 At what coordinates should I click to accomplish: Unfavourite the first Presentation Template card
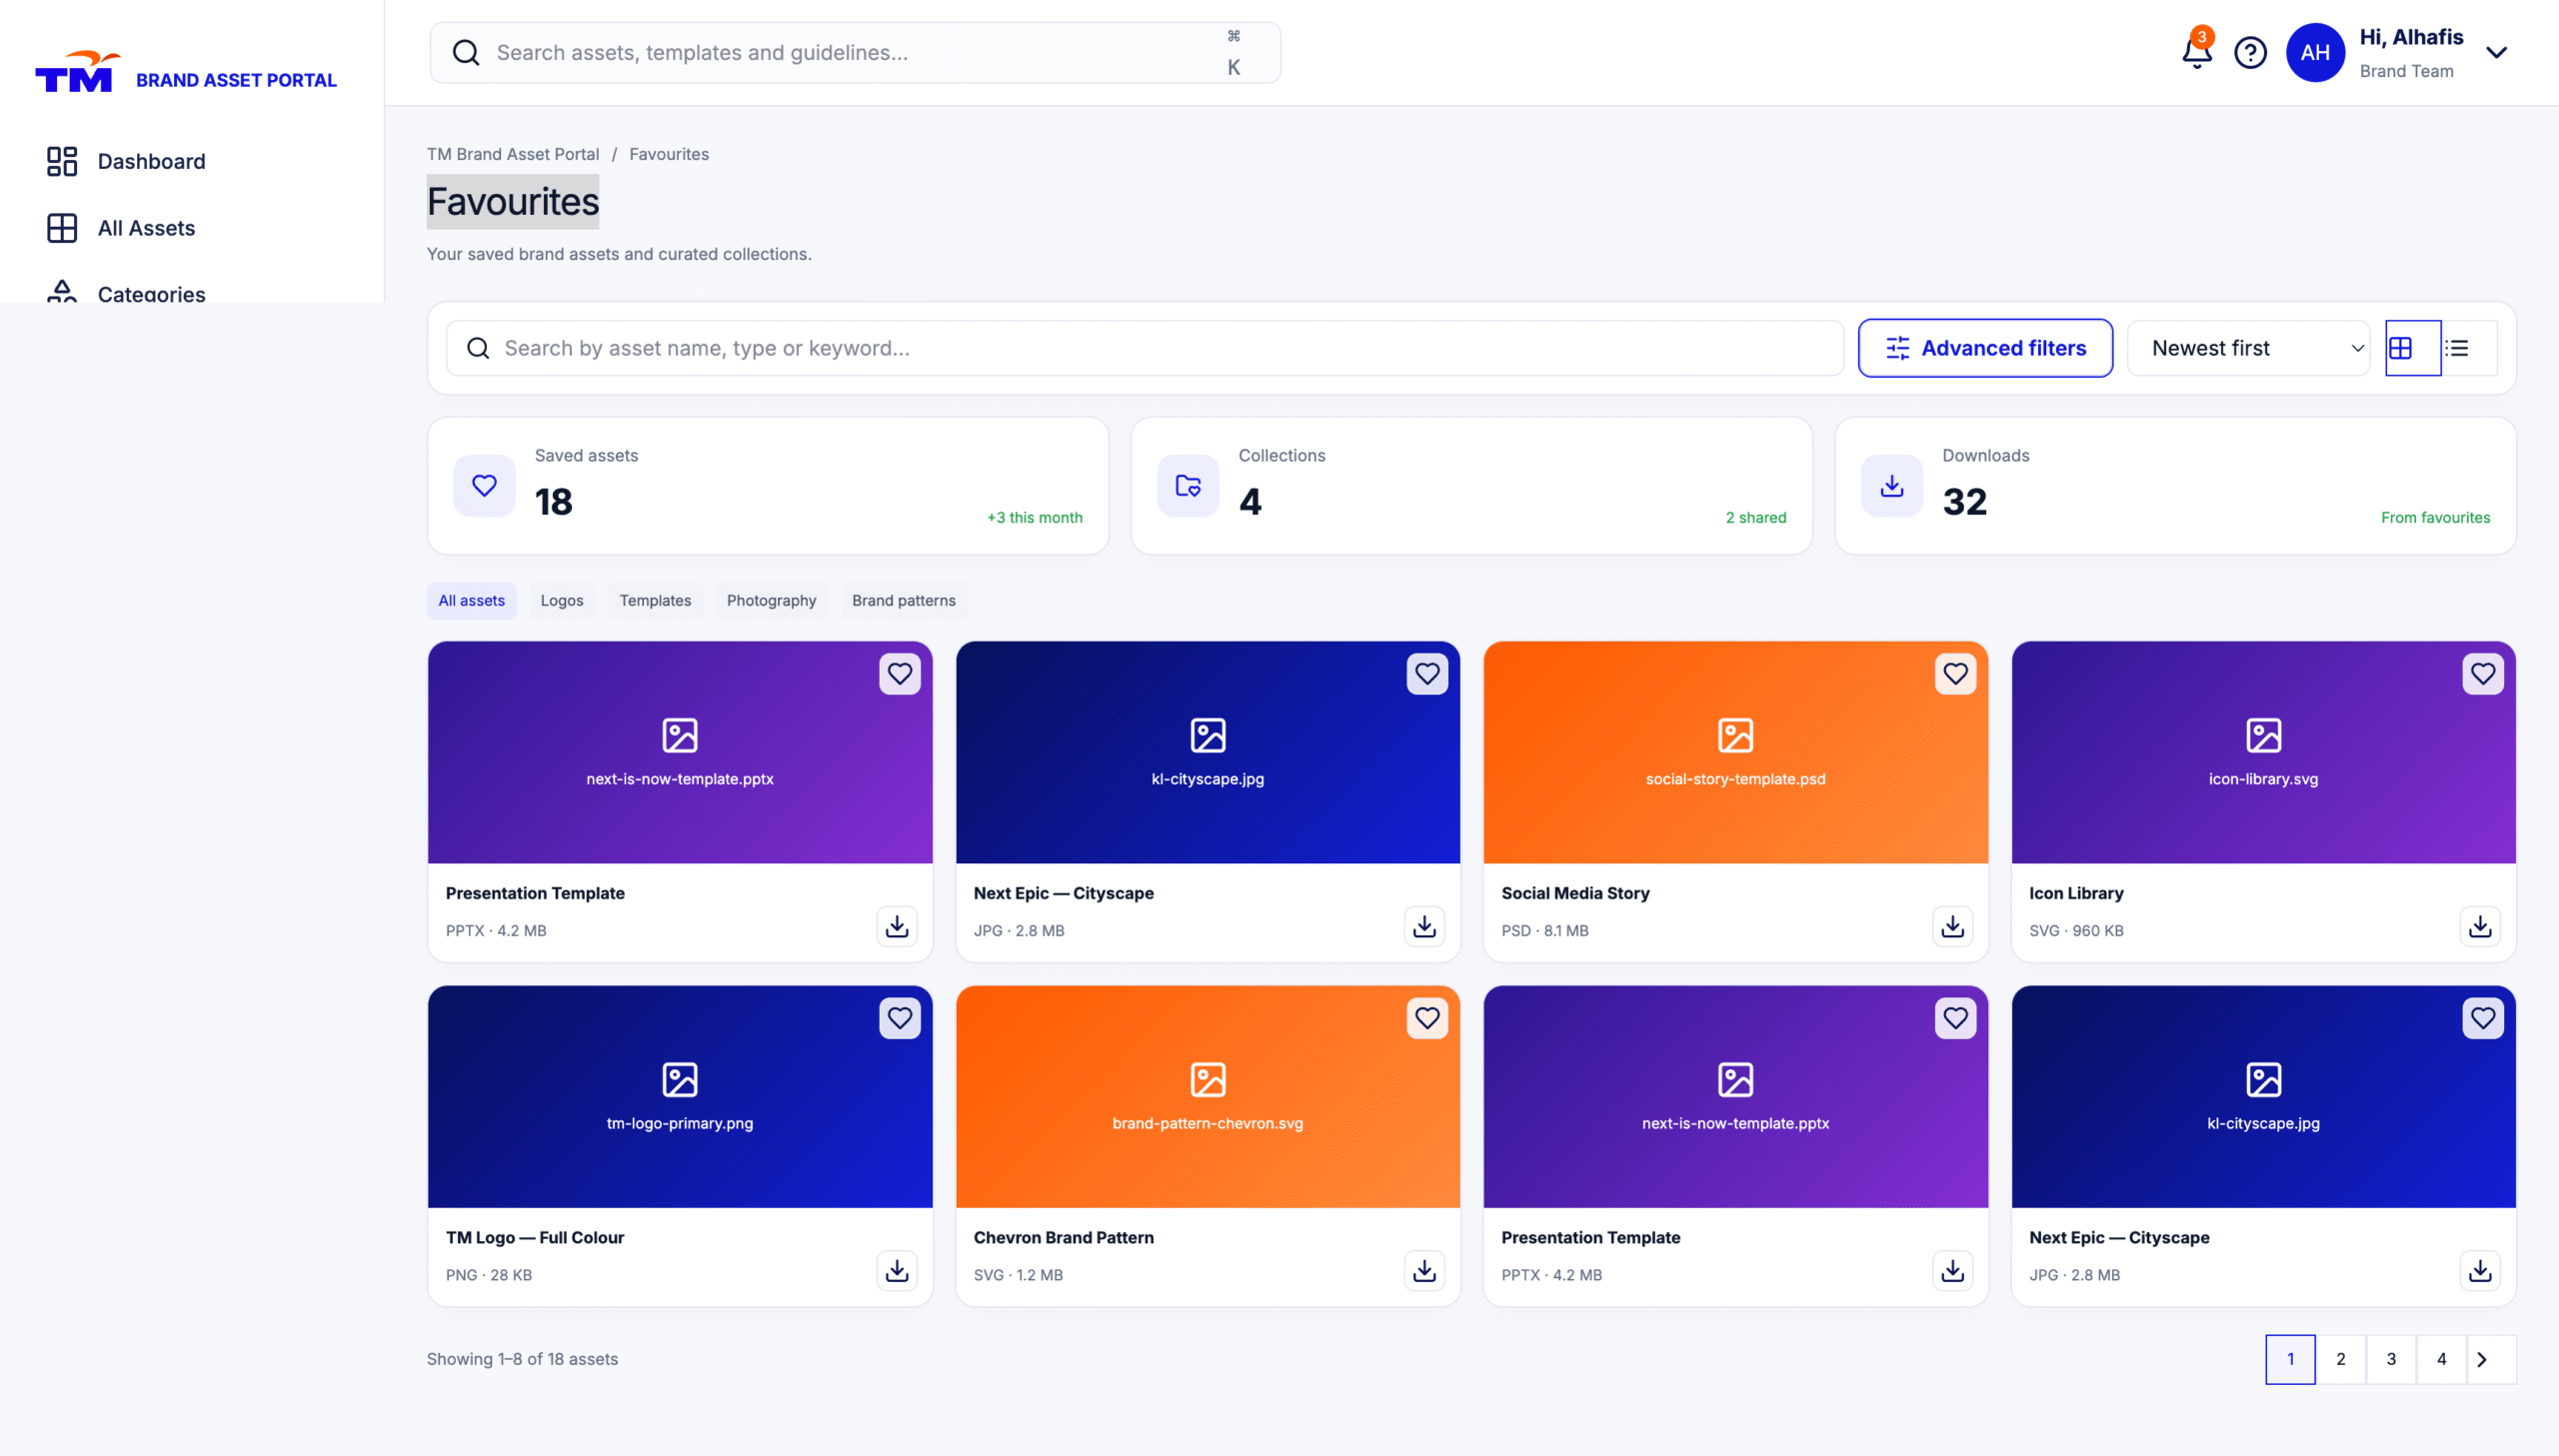(899, 673)
